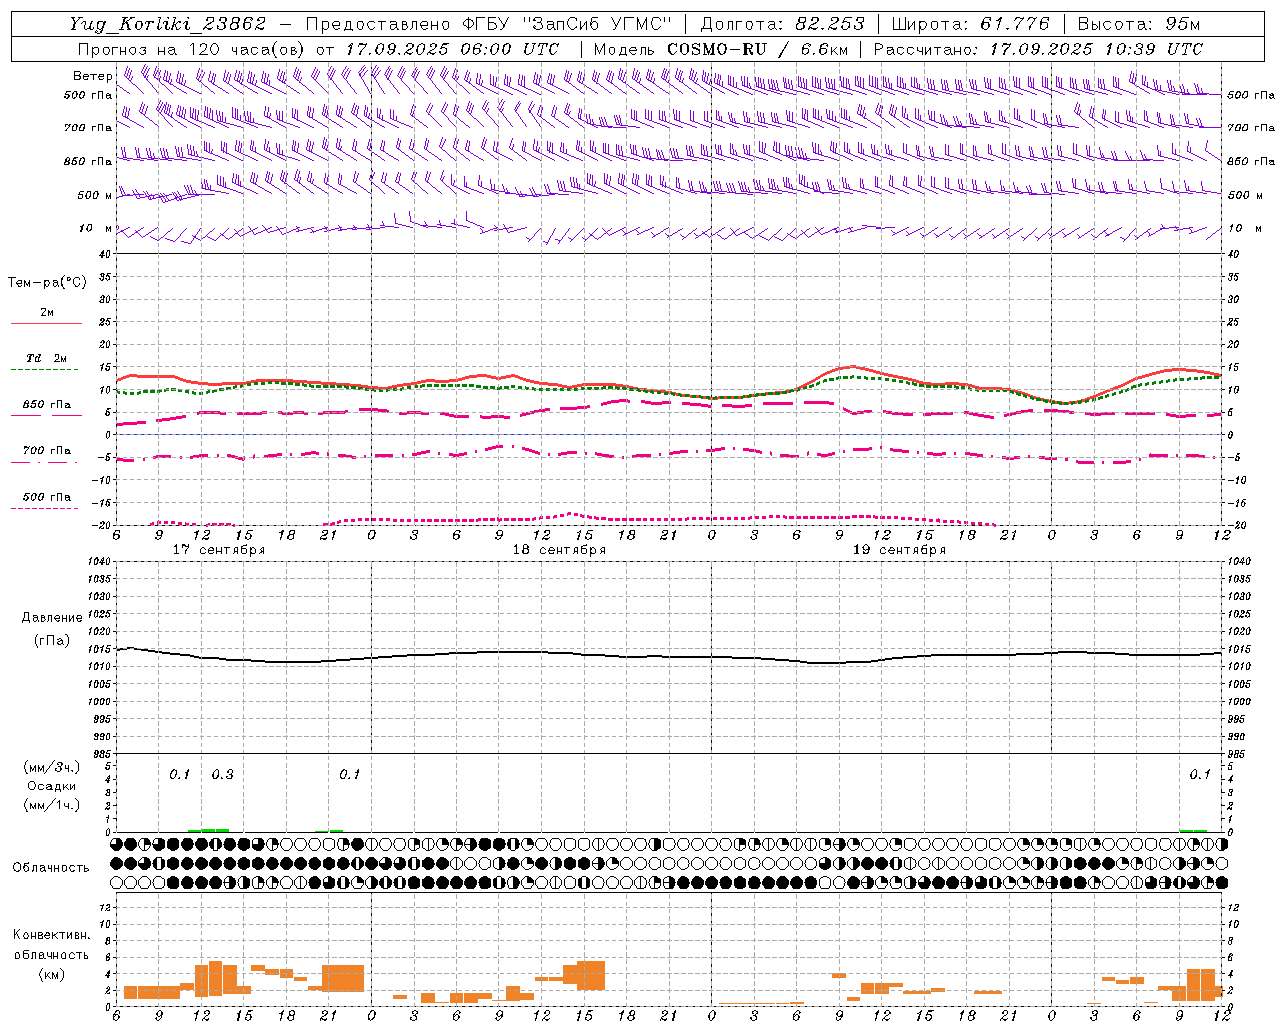The width and height of the screenshot is (1280, 1024).
Task: Click the forecast start time 17.09.2025 06:00 UTC
Action: (x=452, y=49)
